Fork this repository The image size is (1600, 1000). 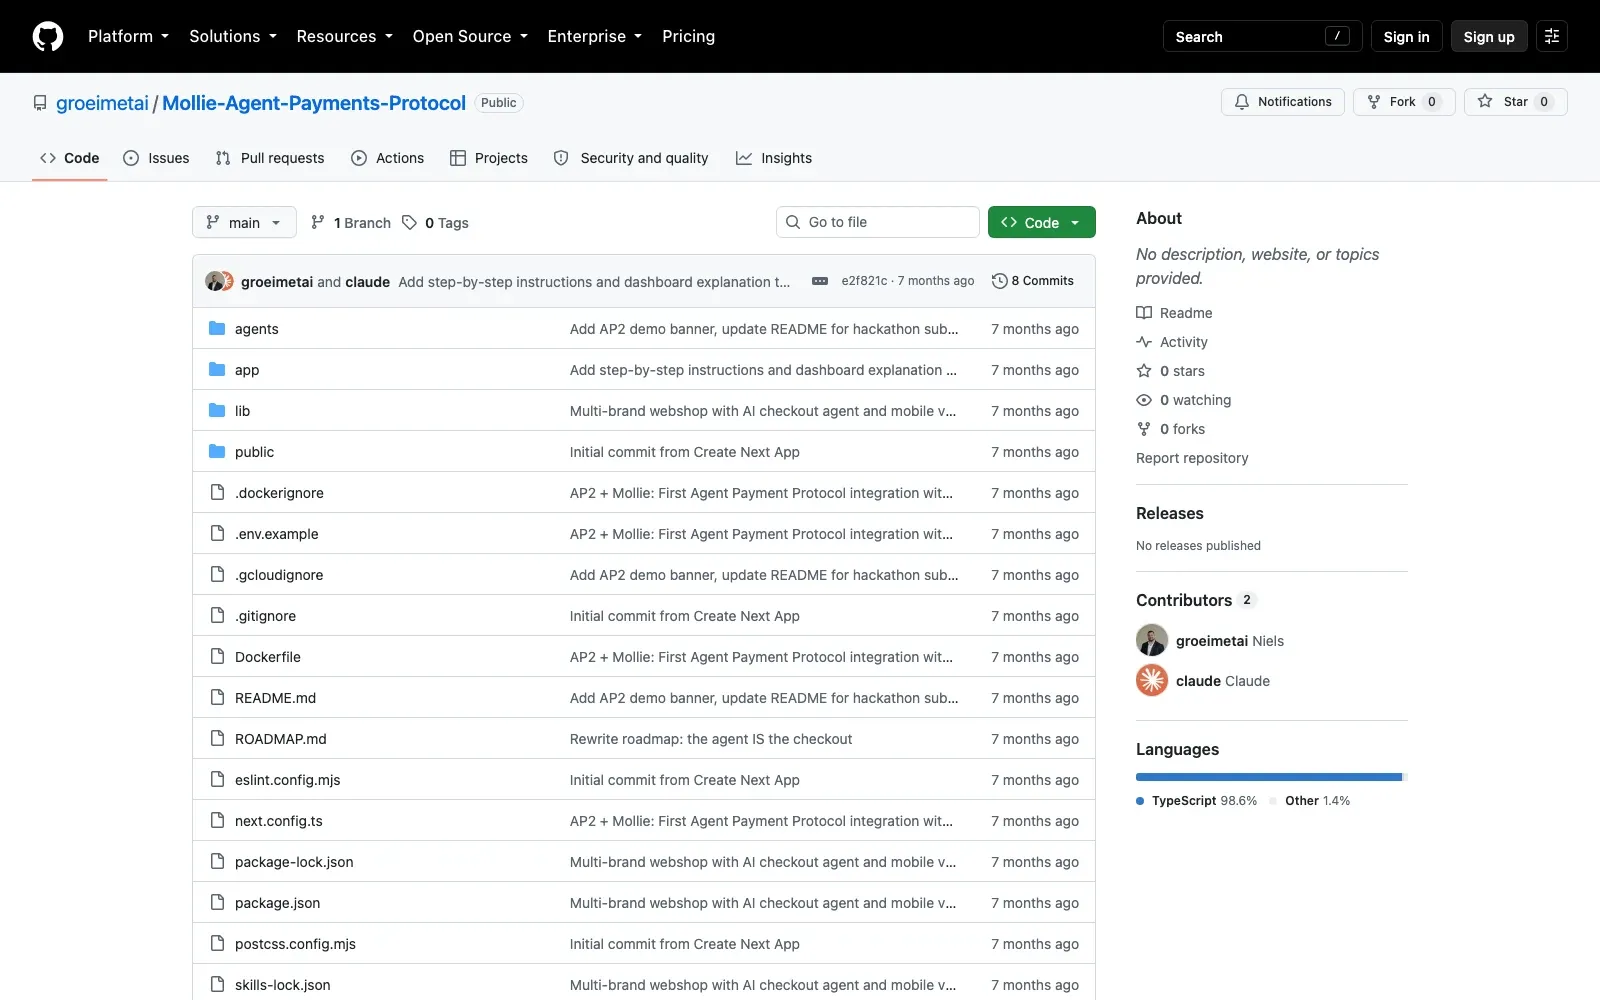1404,102
